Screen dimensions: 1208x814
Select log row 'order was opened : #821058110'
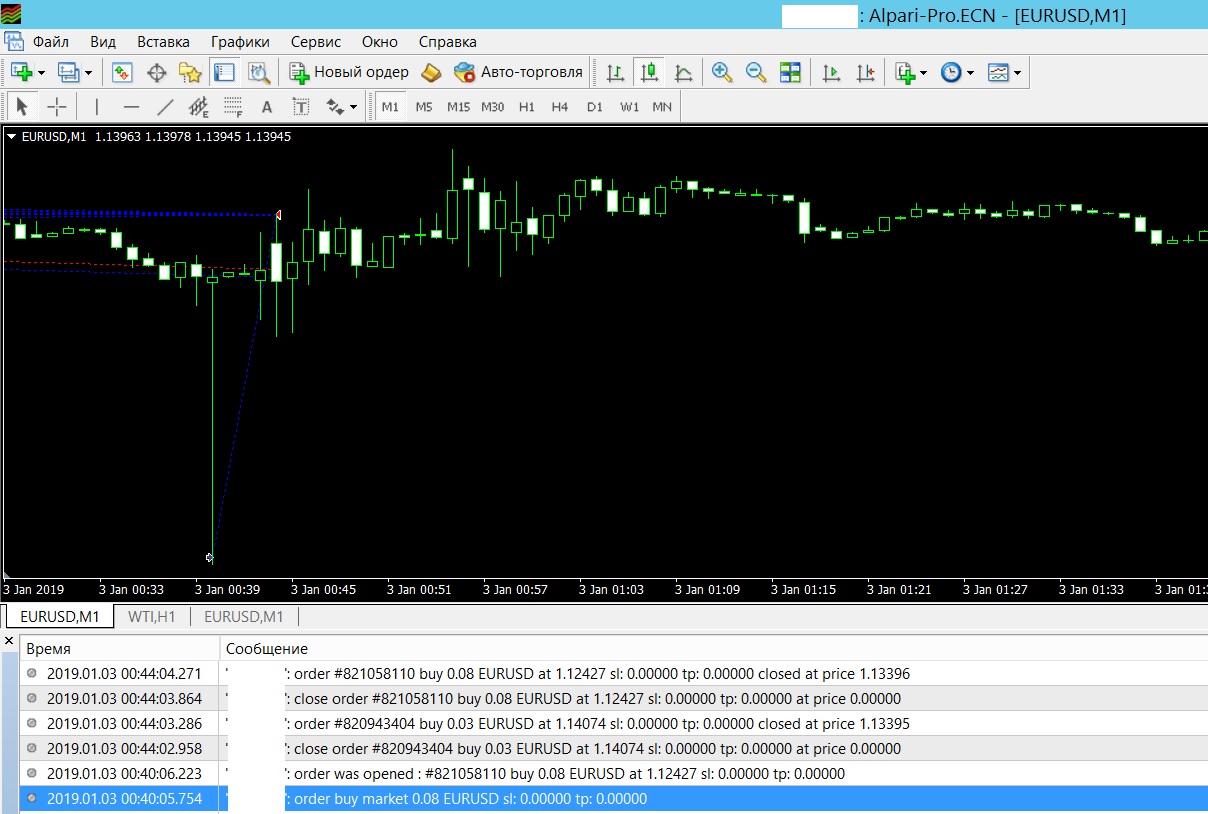point(613,774)
